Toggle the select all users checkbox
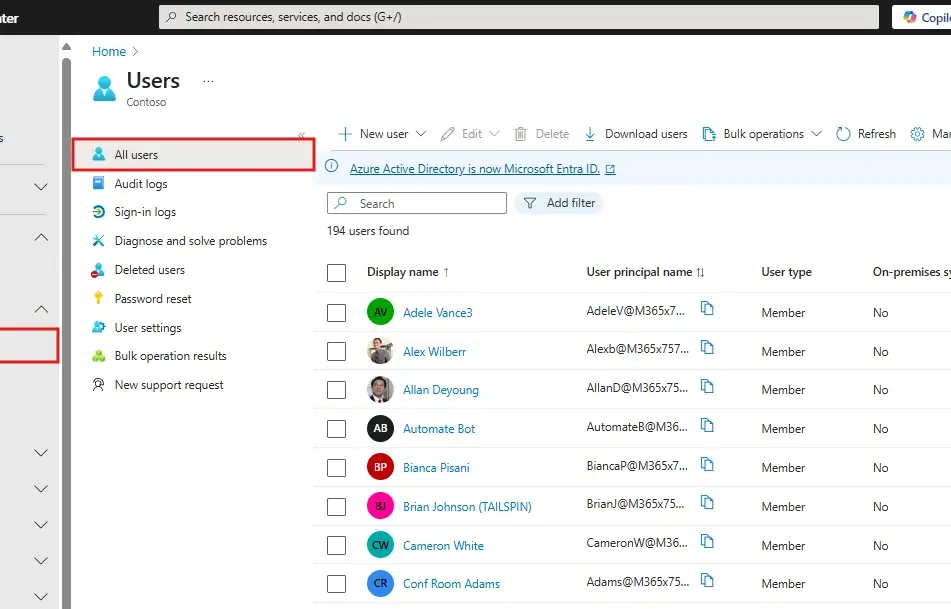Viewport: 951px width, 609px height. coord(337,272)
